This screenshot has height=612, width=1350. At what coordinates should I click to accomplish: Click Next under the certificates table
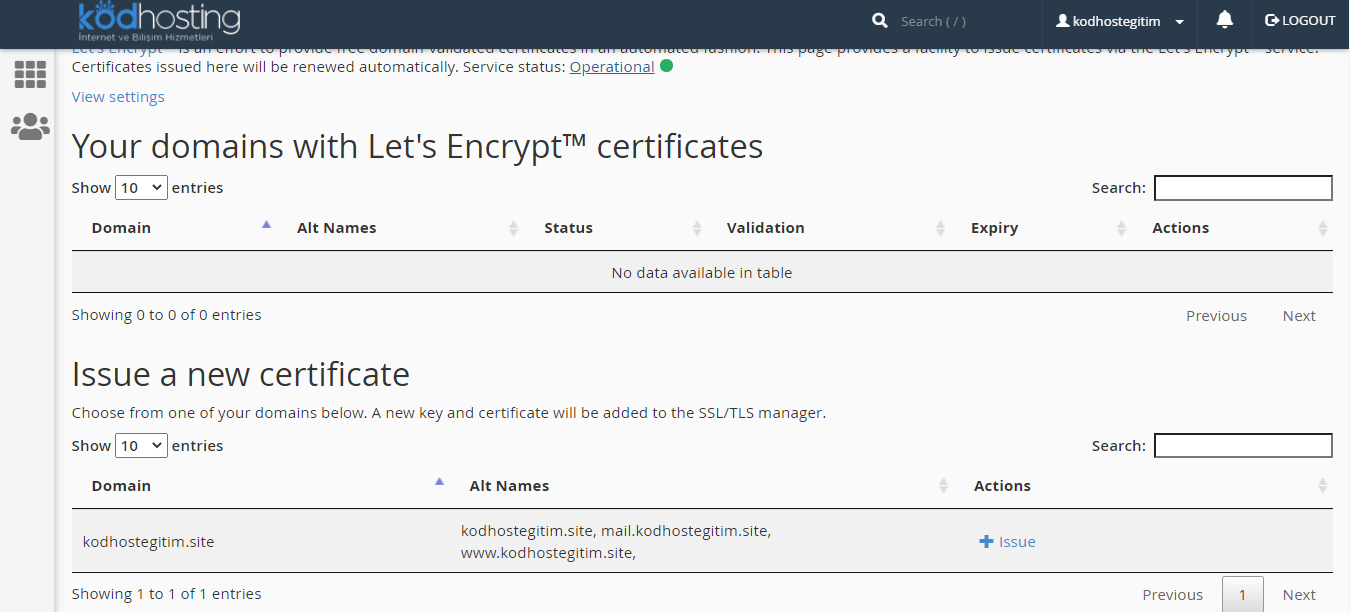point(1299,316)
